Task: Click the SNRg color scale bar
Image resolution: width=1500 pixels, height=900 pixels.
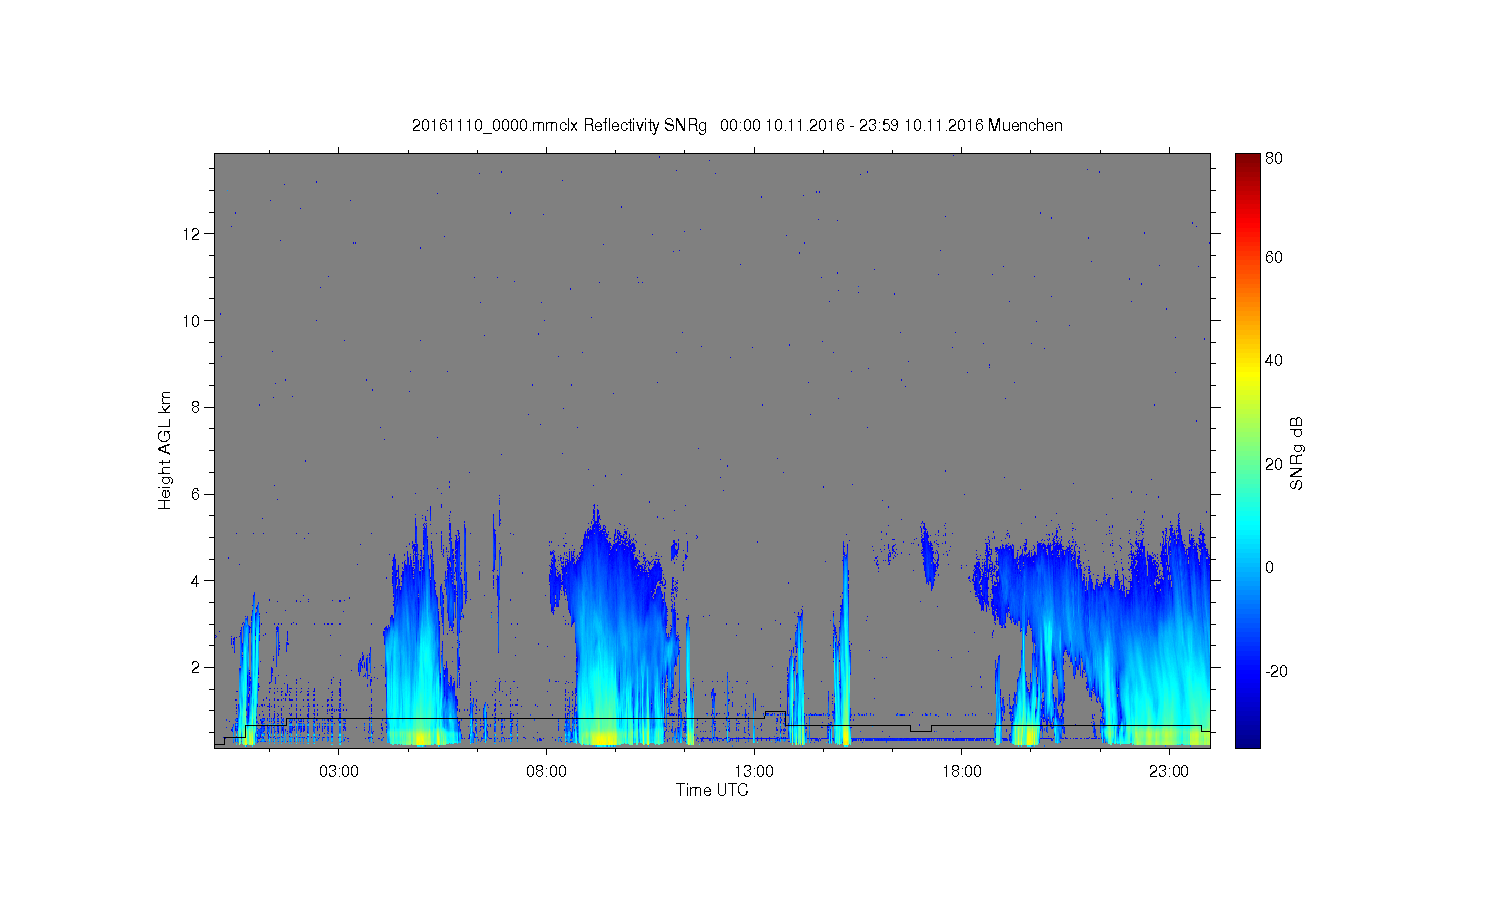Action: pos(1247,450)
